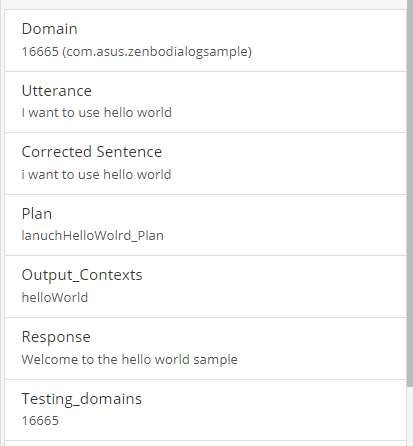Select the helloWorld output context value
Viewport: 413px width, 446px height.
pos(55,297)
